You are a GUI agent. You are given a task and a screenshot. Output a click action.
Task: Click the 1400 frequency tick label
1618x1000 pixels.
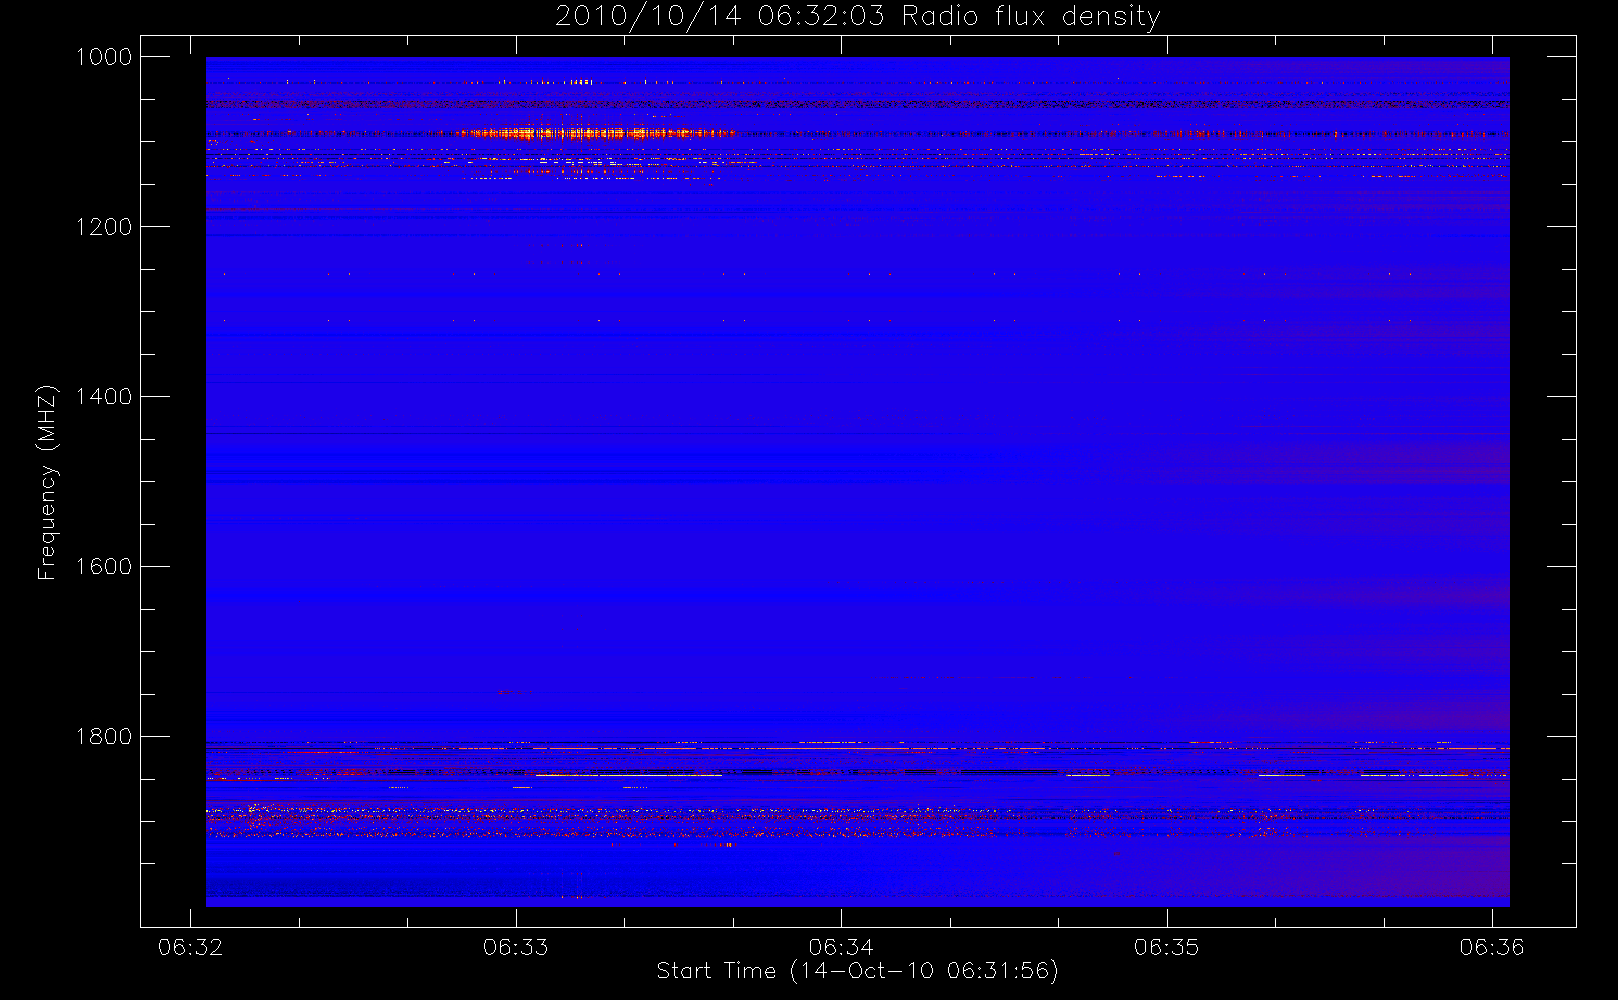104,397
